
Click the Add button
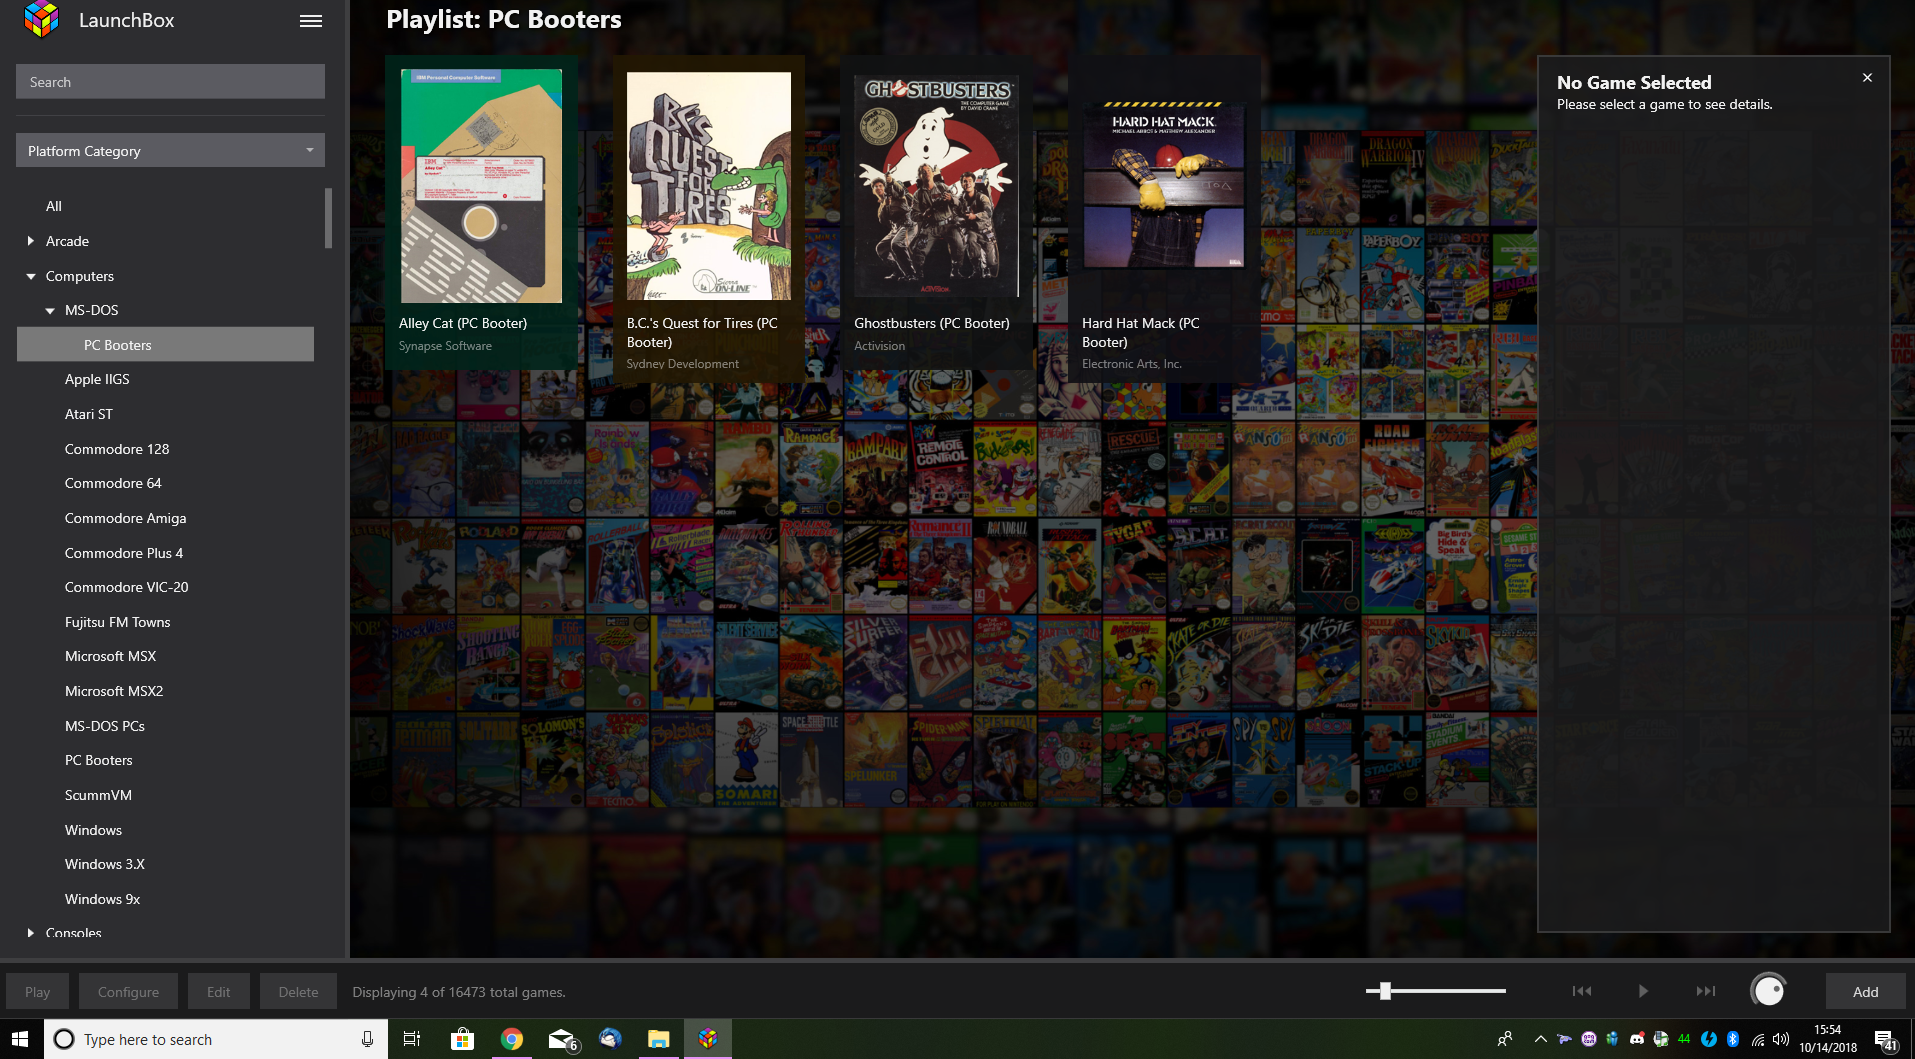(1865, 992)
